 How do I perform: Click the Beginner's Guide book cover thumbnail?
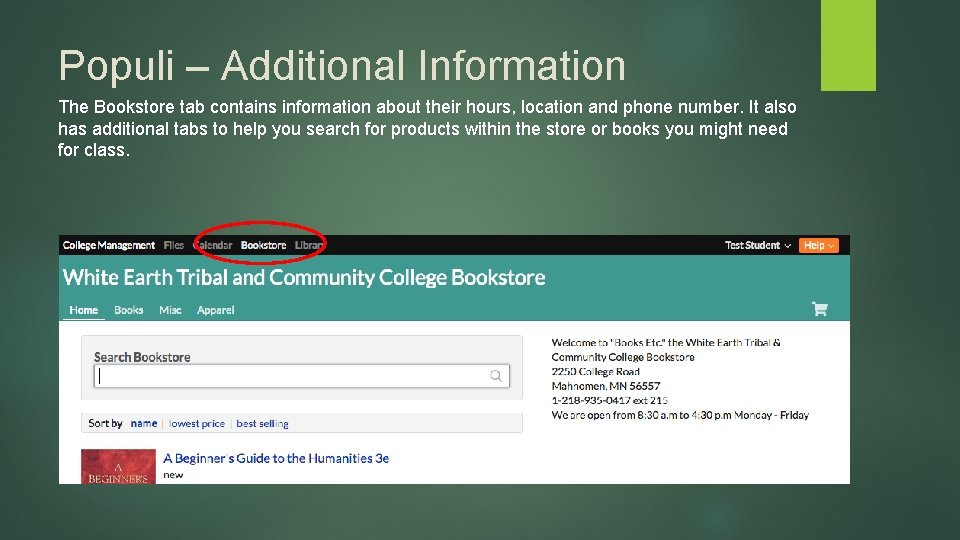coord(118,467)
